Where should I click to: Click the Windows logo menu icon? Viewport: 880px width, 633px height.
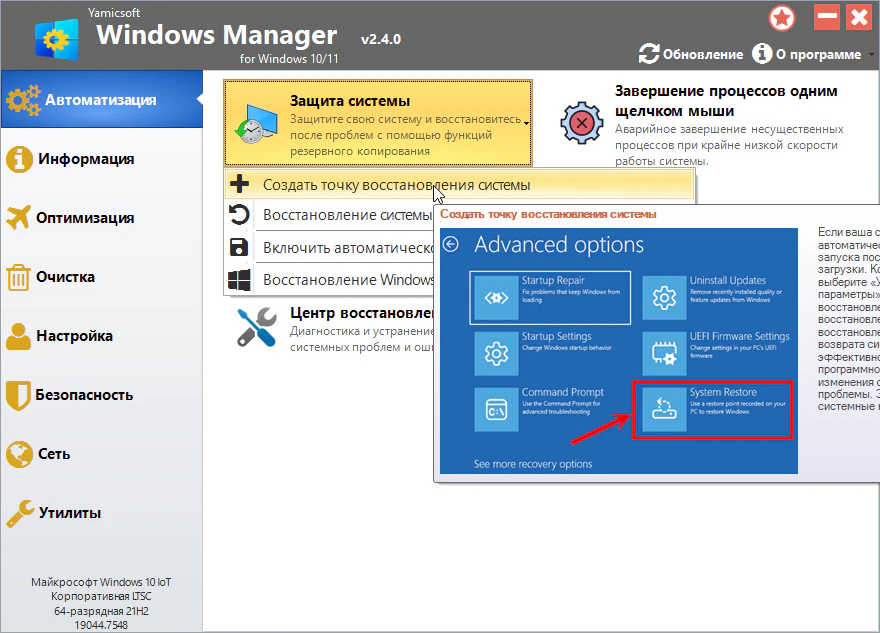239,279
